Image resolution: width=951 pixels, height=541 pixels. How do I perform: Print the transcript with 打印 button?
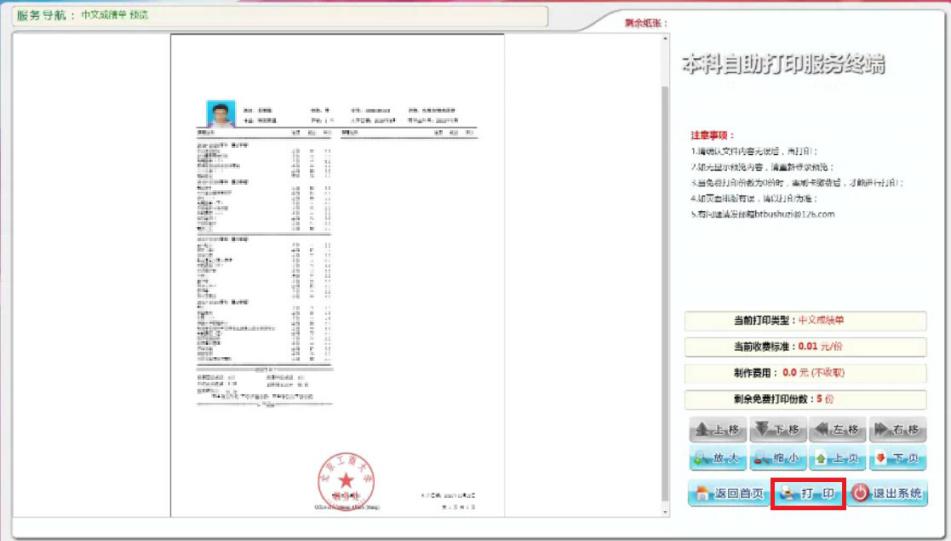[809, 494]
